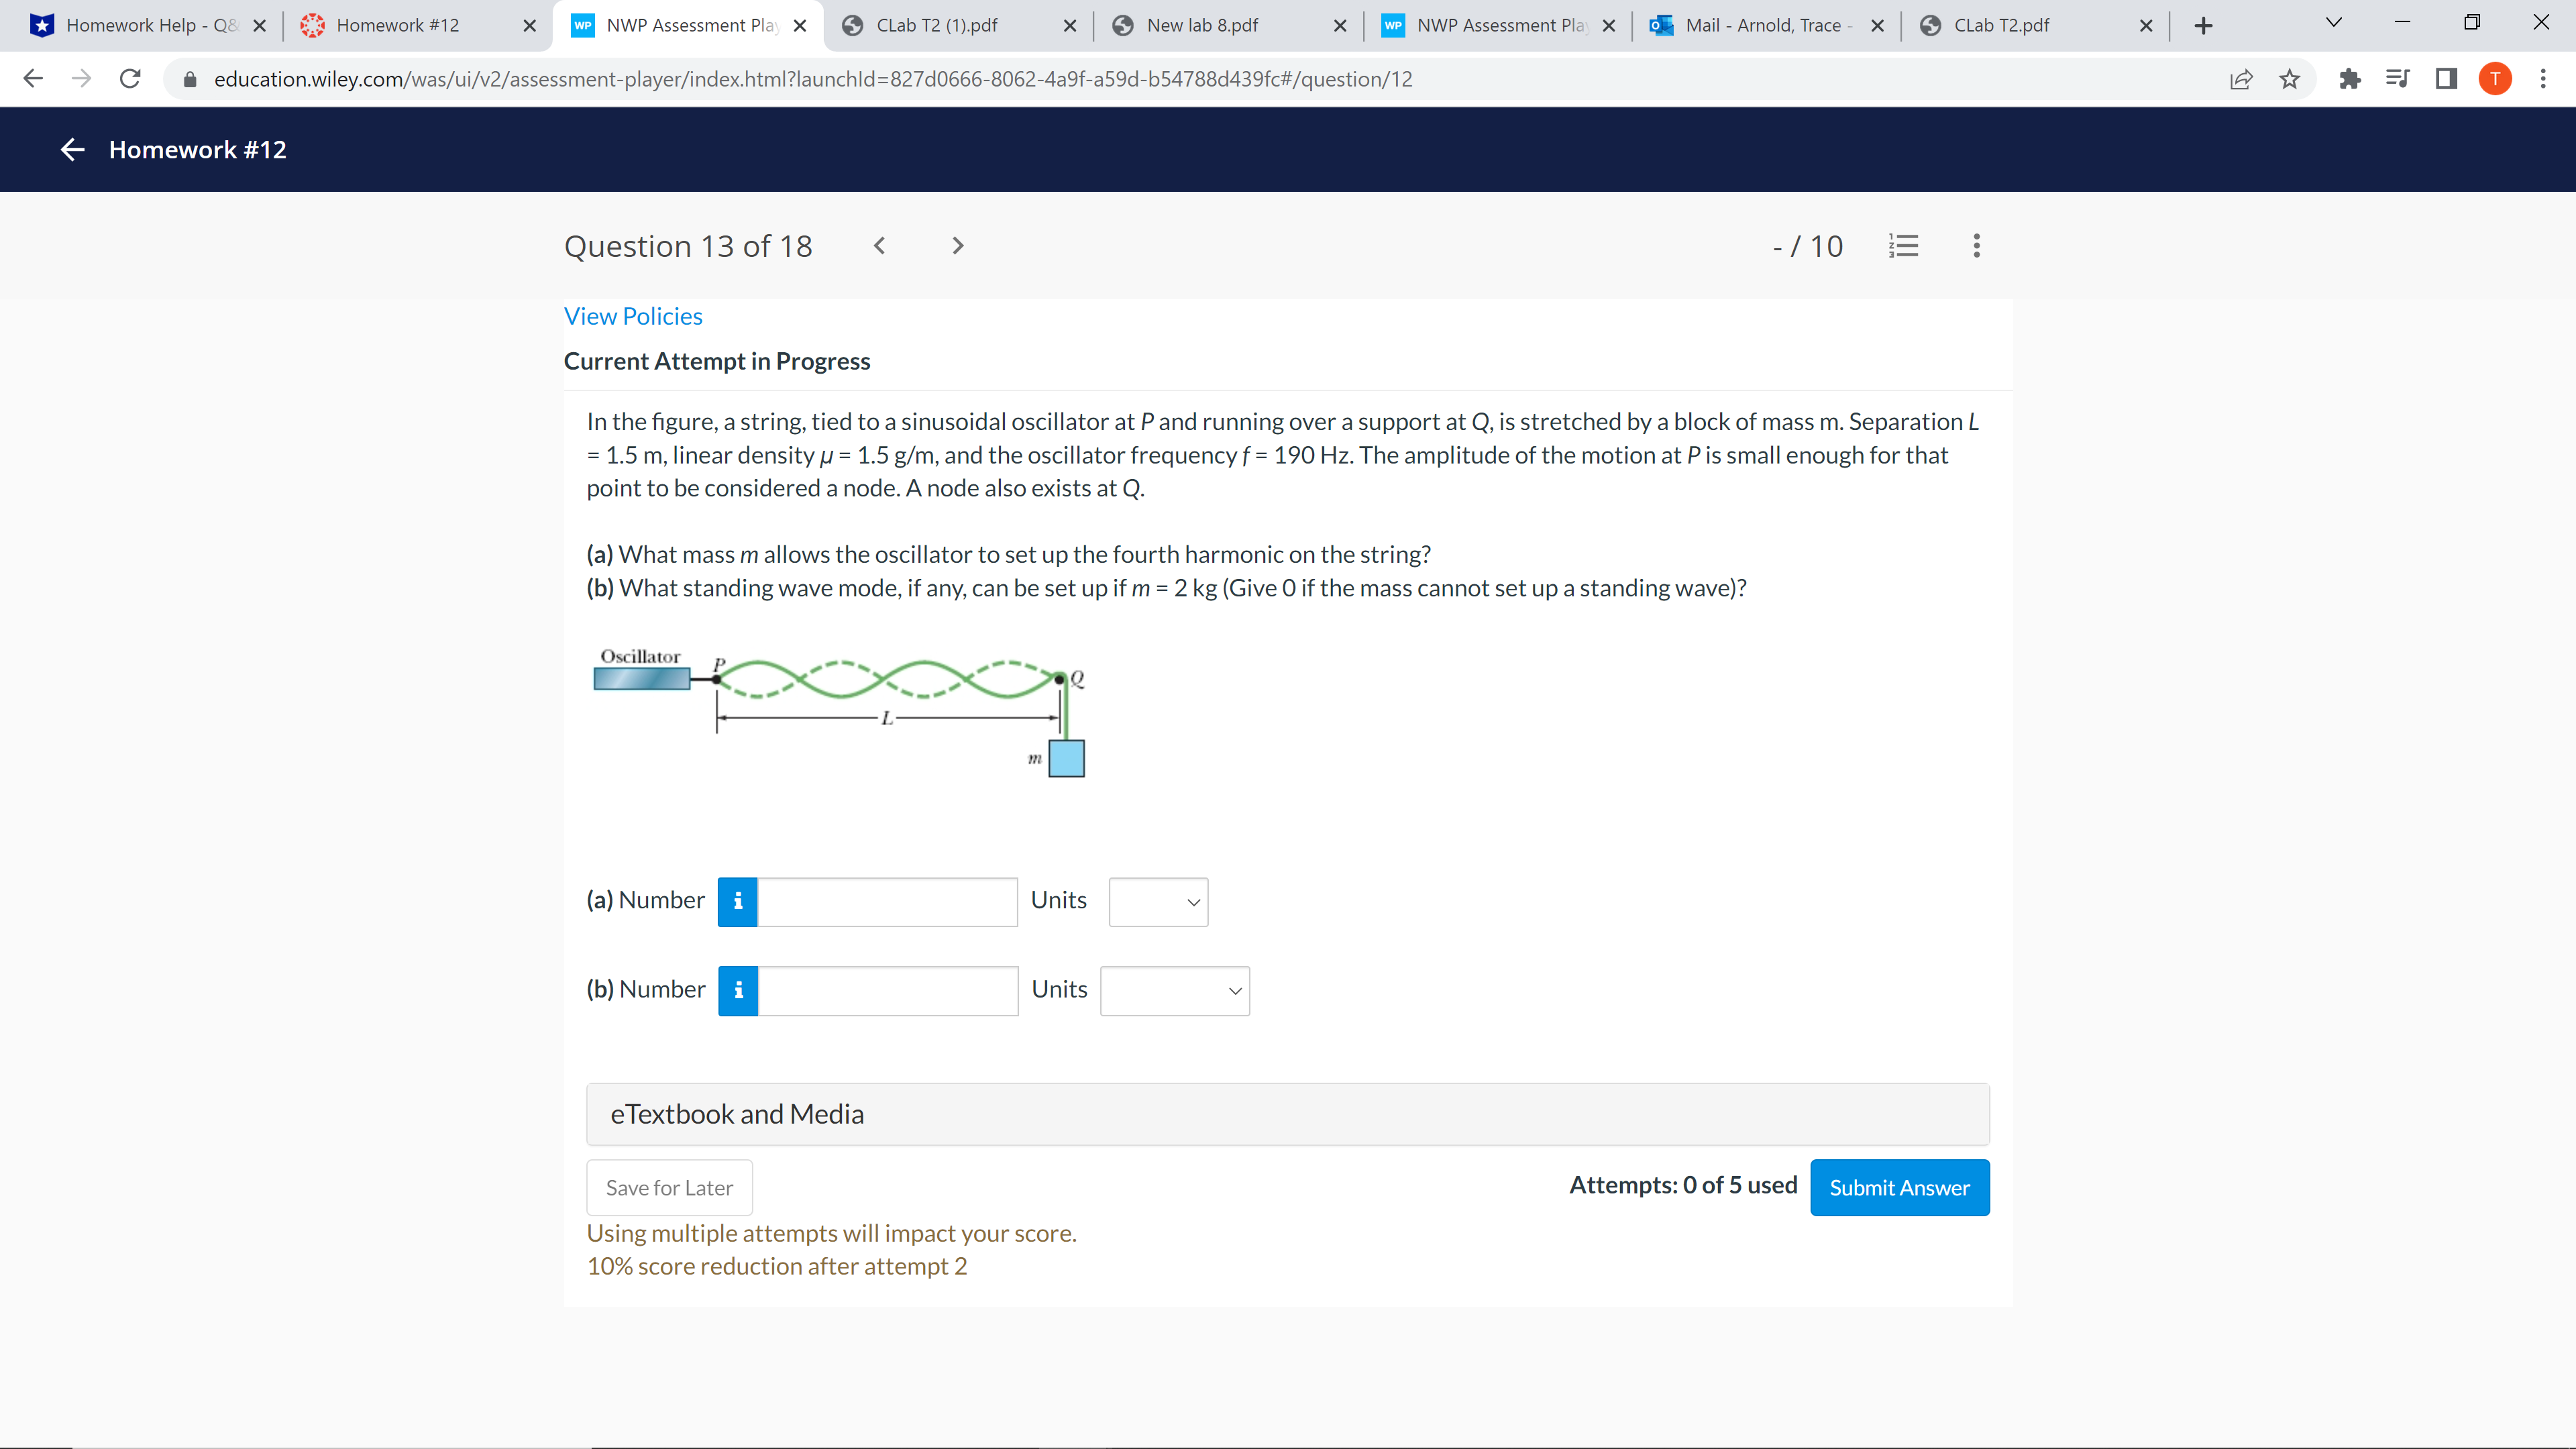Open the Units dropdown for part (a)
Screen dimensions: 2576x1449
pos(1158,902)
